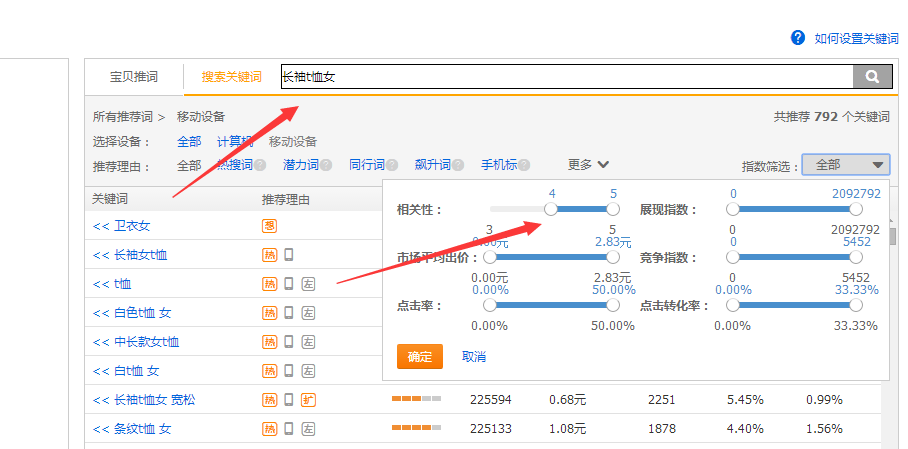Click the 展现指数 slider right handle

(x=856, y=209)
